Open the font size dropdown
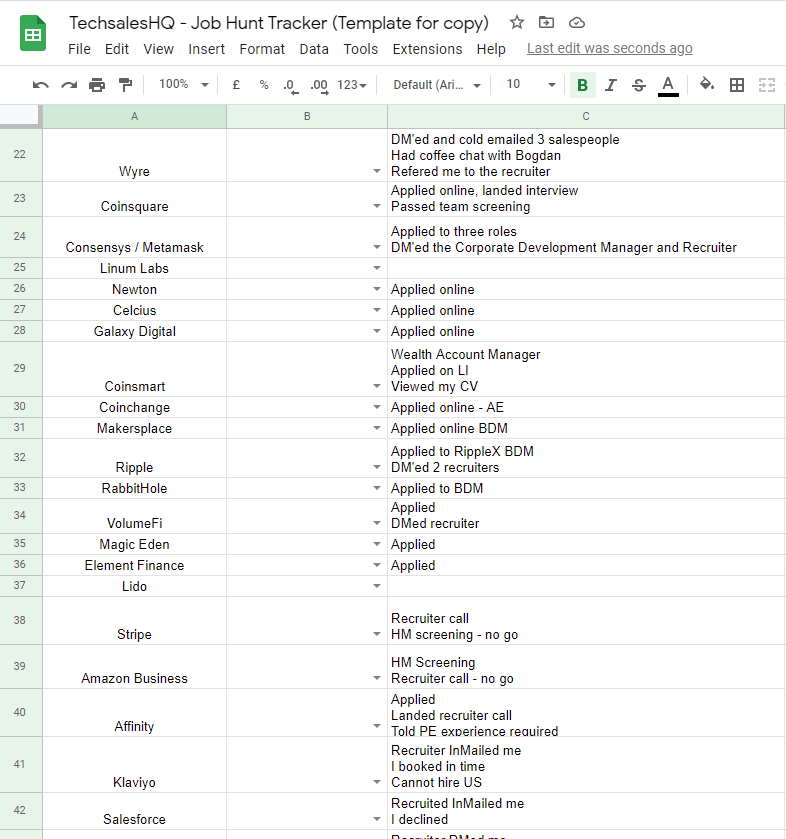This screenshot has width=786, height=839. point(531,85)
